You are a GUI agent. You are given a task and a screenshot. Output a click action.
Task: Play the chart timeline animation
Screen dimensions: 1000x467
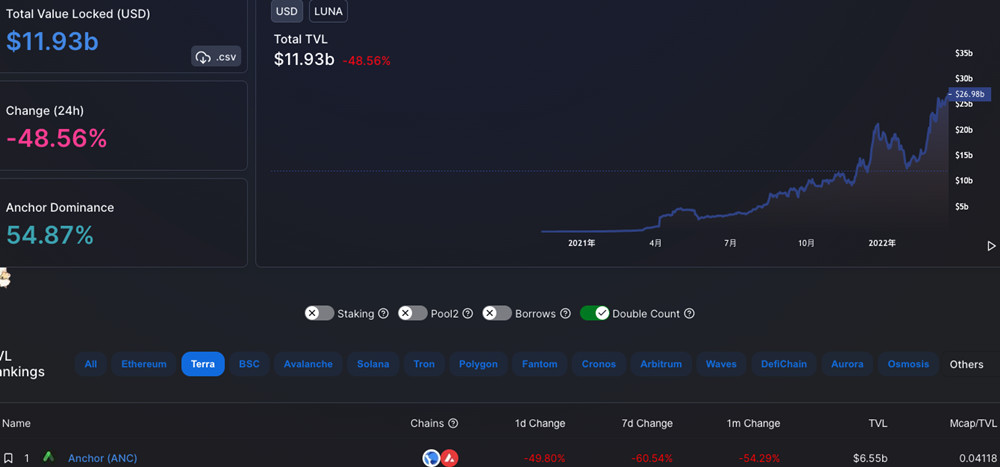(x=991, y=246)
